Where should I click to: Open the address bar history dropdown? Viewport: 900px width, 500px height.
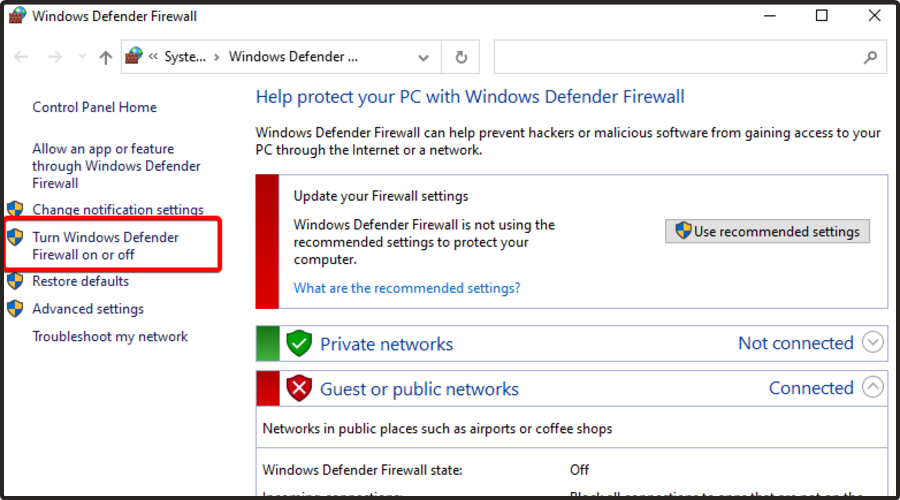pyautogui.click(x=424, y=57)
